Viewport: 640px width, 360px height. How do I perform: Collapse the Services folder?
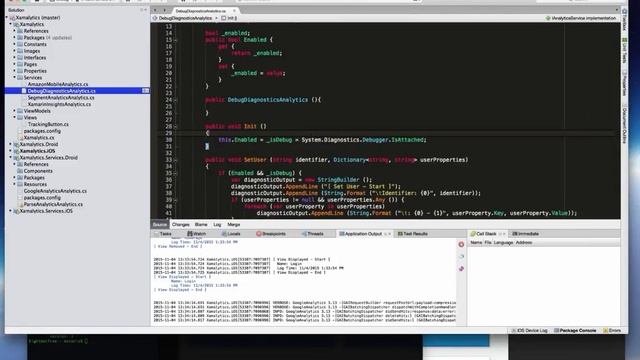coord(15,78)
